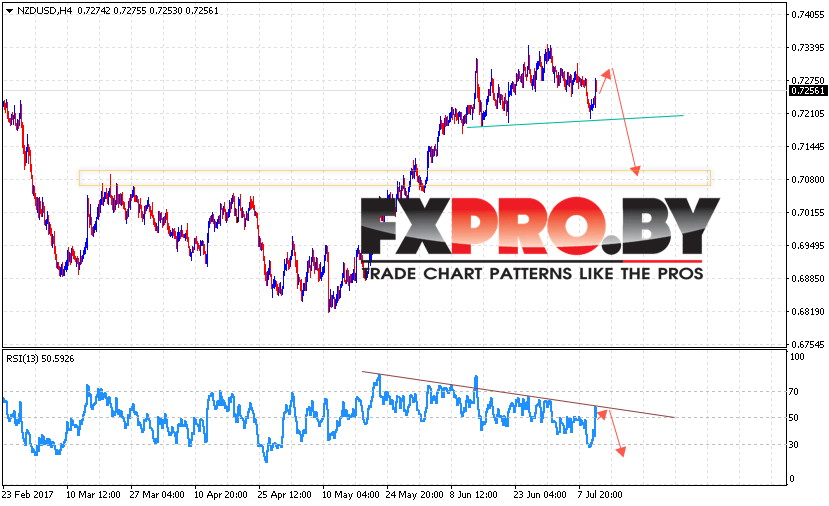Select the NZDUSD,H4 chart title text
This screenshot has height=506, width=829.
pyautogui.click(x=44, y=11)
